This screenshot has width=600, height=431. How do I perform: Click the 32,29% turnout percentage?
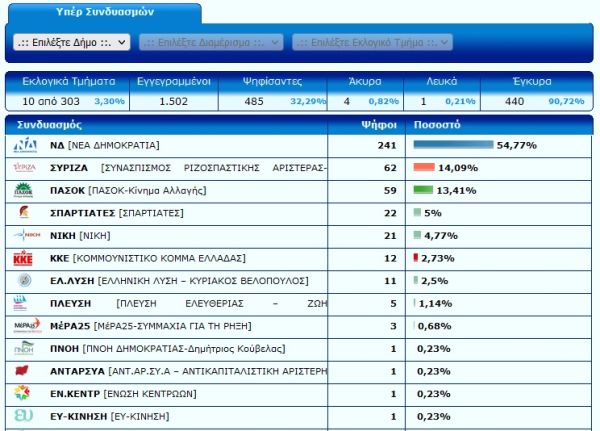coord(308,101)
